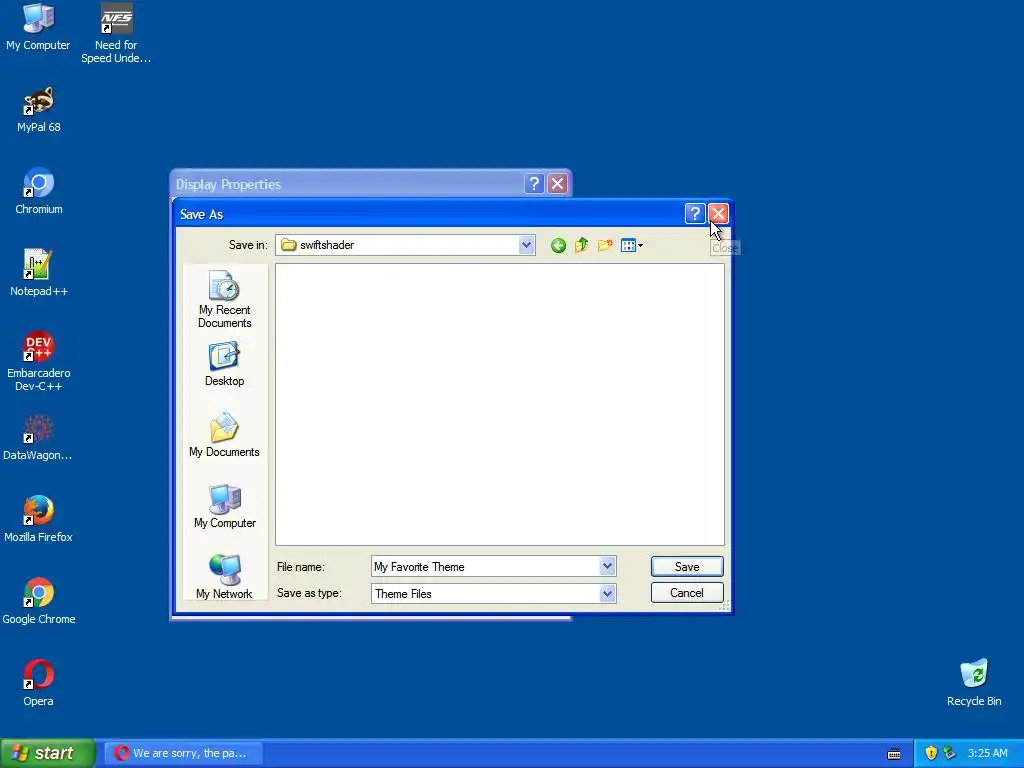Viewport: 1024px width, 768px height.
Task: Select the DataWagon desktop shortcut
Action: (x=38, y=438)
